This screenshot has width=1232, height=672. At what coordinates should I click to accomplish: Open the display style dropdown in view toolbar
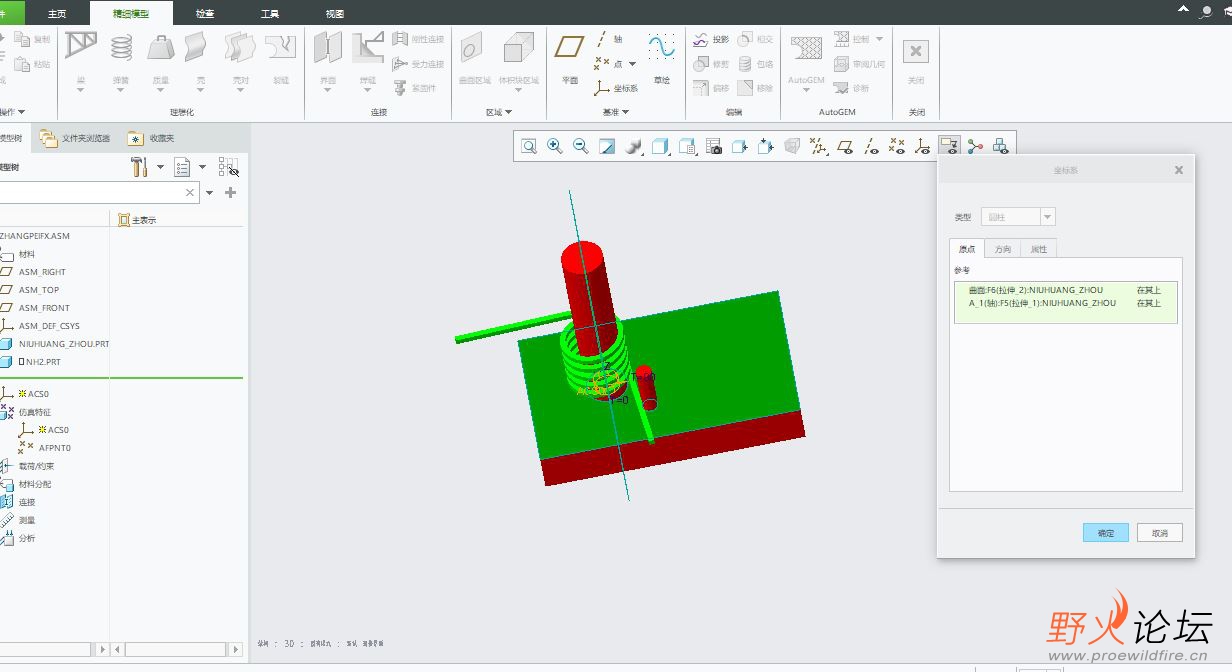click(x=660, y=146)
